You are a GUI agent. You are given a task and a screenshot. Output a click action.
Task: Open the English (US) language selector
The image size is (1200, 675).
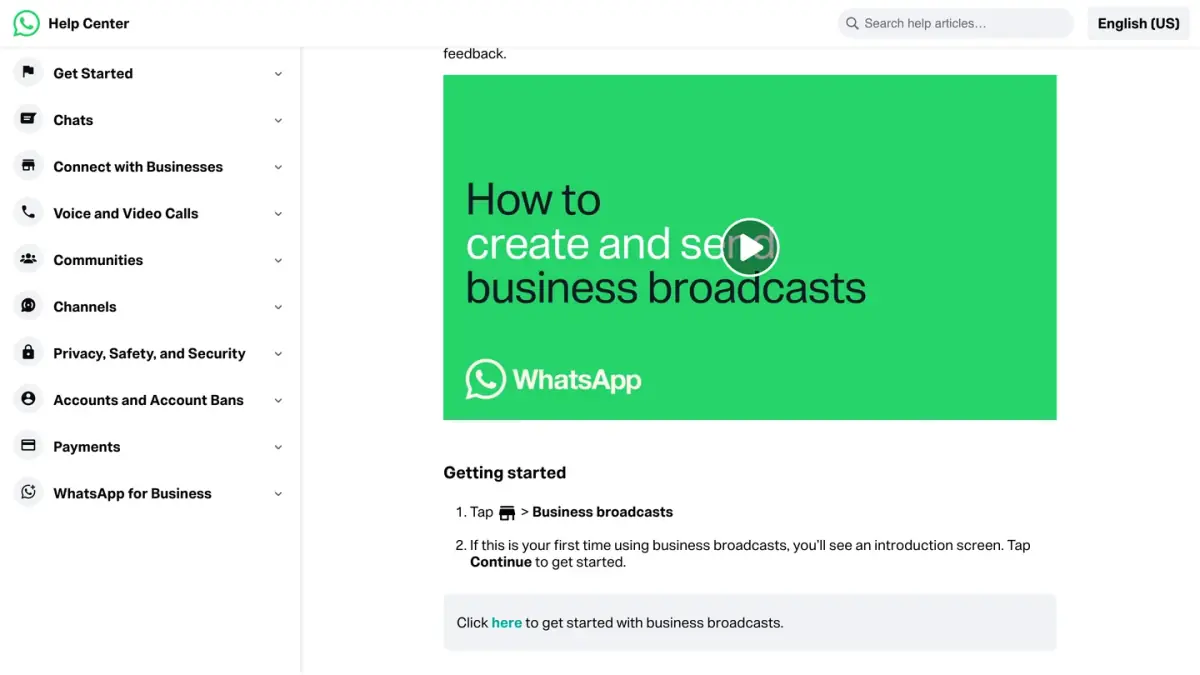pyautogui.click(x=1138, y=23)
